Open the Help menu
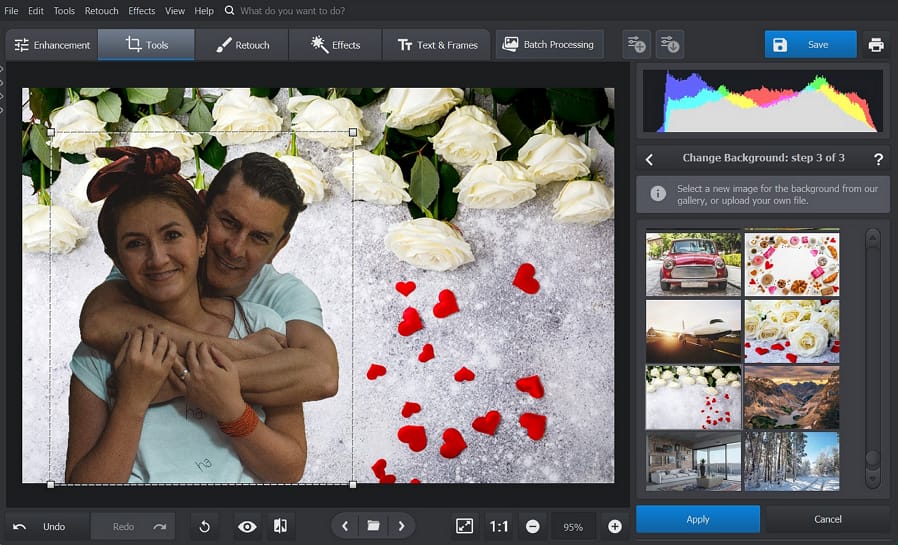This screenshot has height=545, width=898. point(204,11)
